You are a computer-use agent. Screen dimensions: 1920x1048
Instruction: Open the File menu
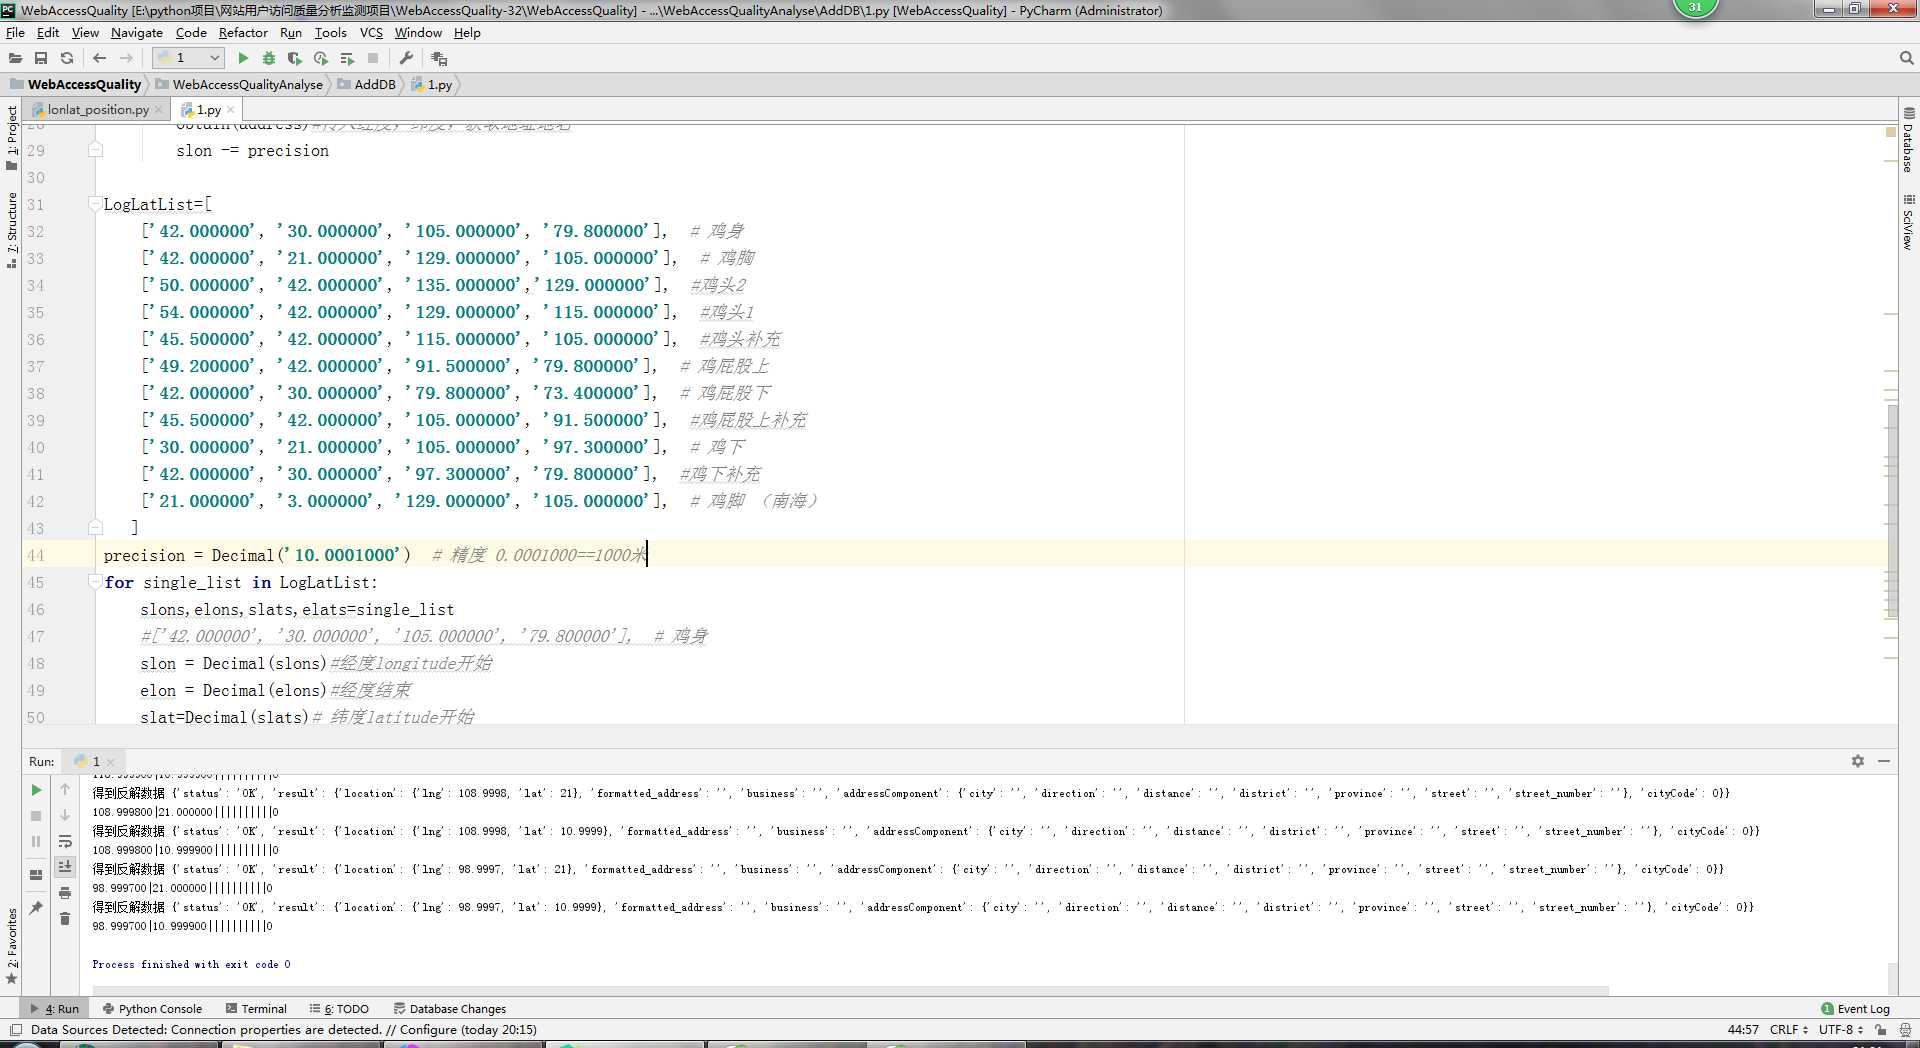pos(15,32)
